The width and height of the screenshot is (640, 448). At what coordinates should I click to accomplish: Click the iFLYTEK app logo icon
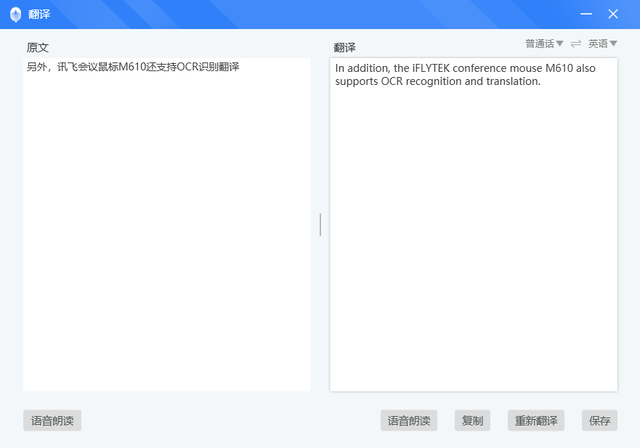[16, 15]
